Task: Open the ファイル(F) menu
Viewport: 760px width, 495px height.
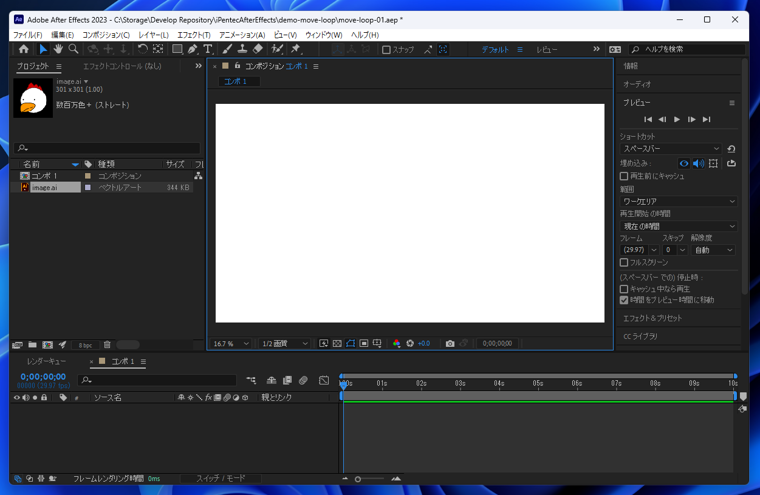Action: pos(28,35)
